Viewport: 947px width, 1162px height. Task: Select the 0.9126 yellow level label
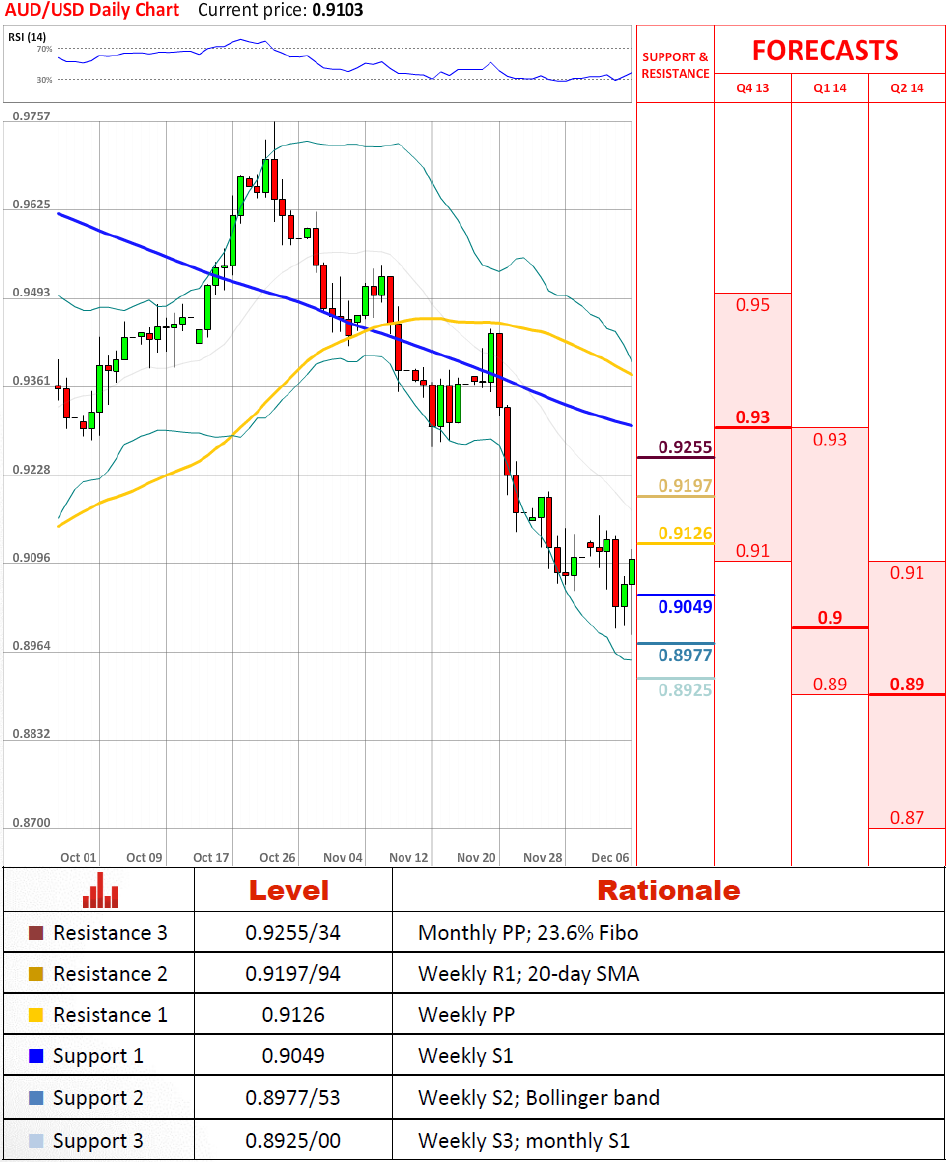(685, 533)
